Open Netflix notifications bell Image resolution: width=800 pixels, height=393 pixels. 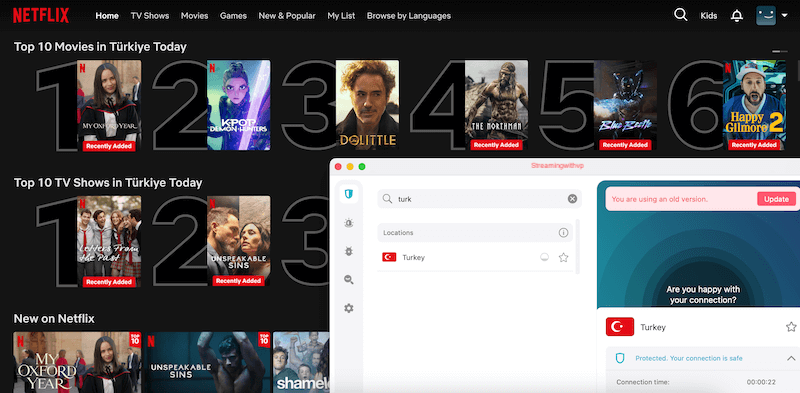737,16
